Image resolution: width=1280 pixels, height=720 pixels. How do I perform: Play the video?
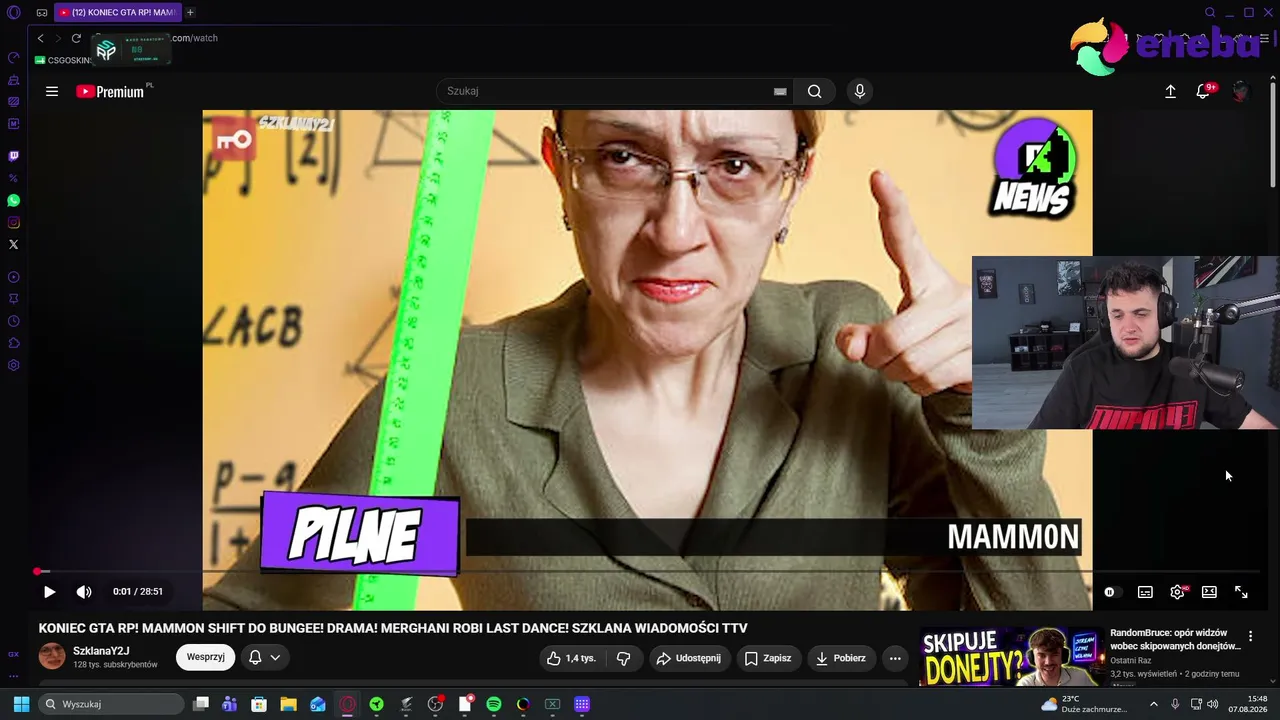49,592
